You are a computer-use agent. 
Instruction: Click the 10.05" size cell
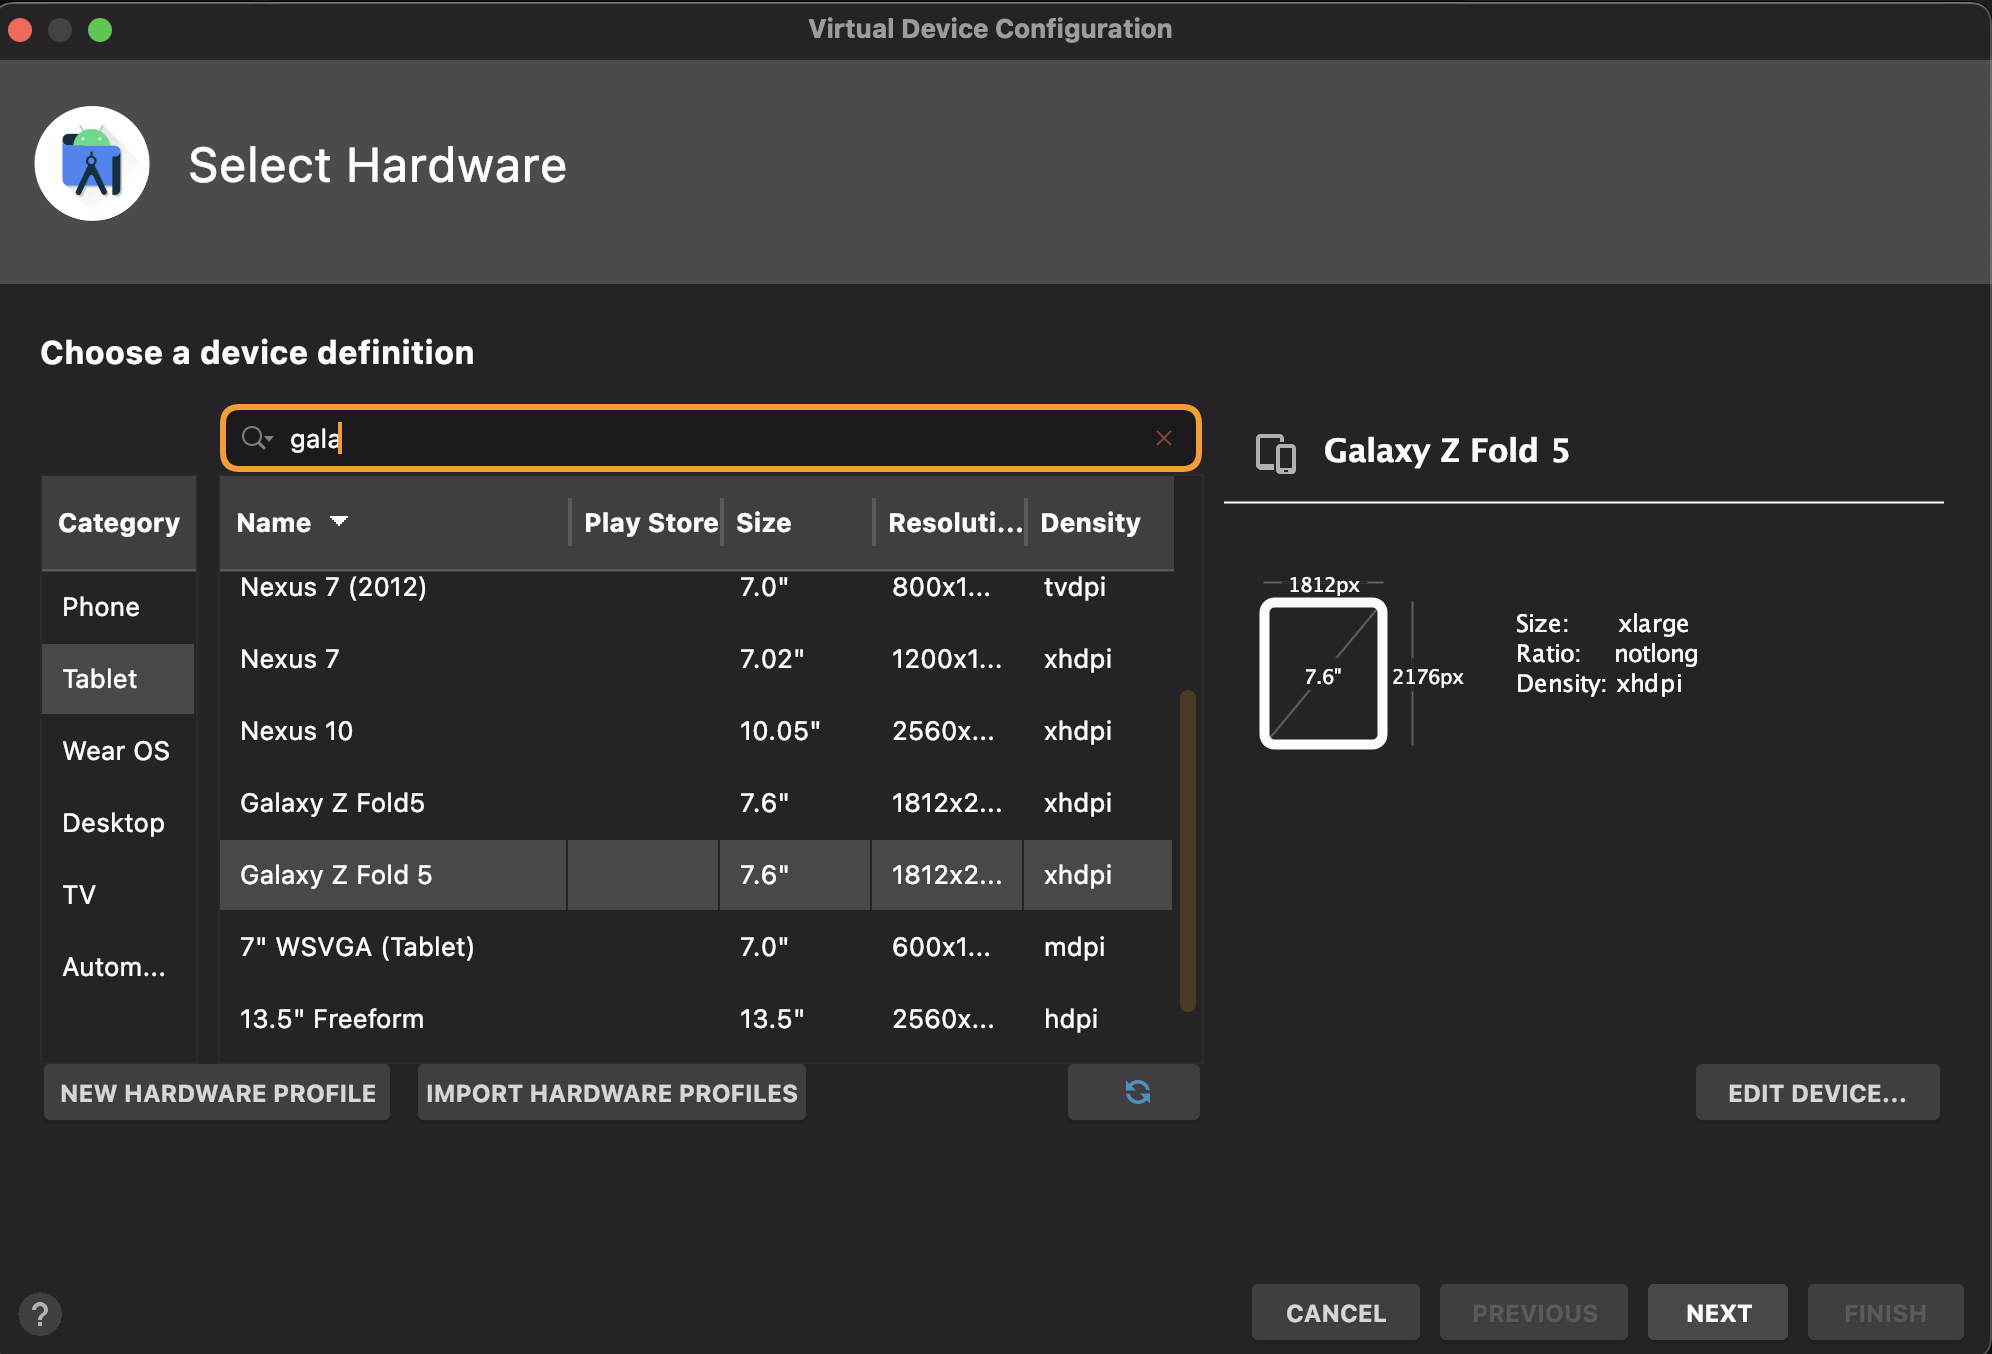click(x=780, y=731)
